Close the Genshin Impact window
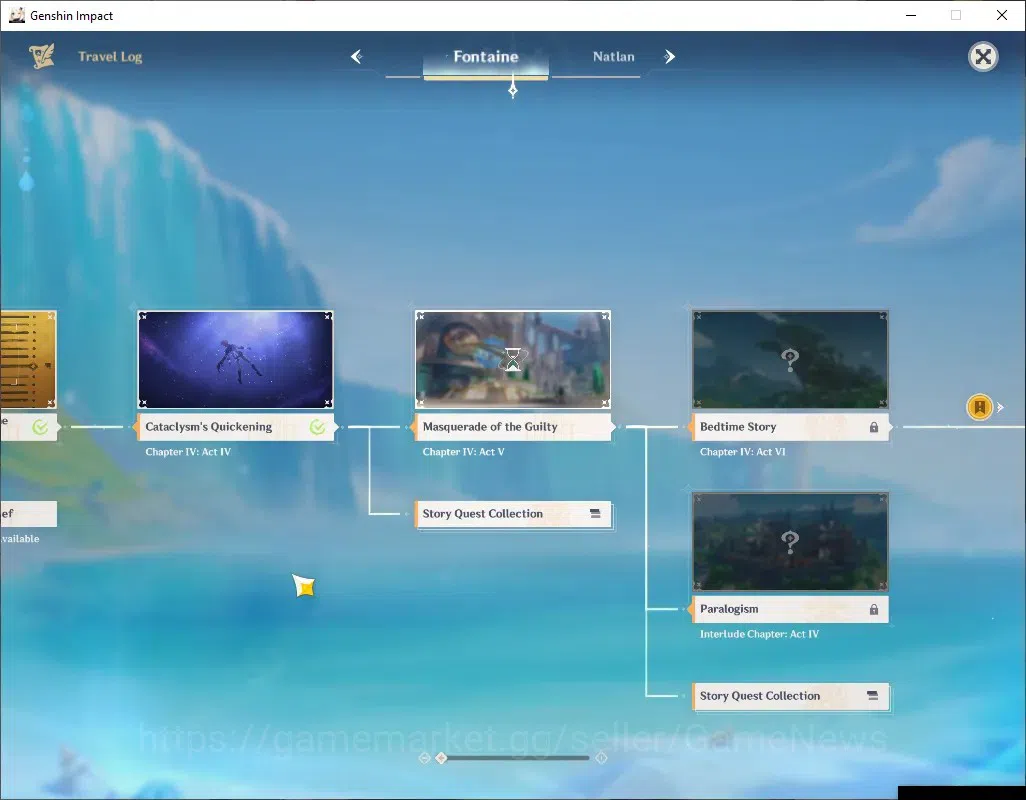The image size is (1026, 800). tap(1001, 15)
